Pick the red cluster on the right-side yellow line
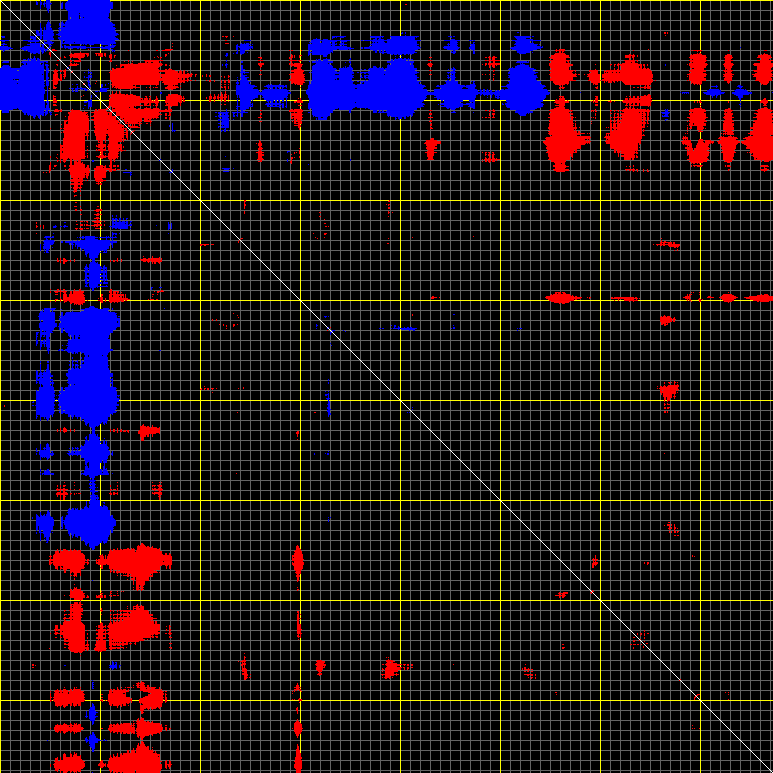Image resolution: width=773 pixels, height=773 pixels. click(562, 297)
